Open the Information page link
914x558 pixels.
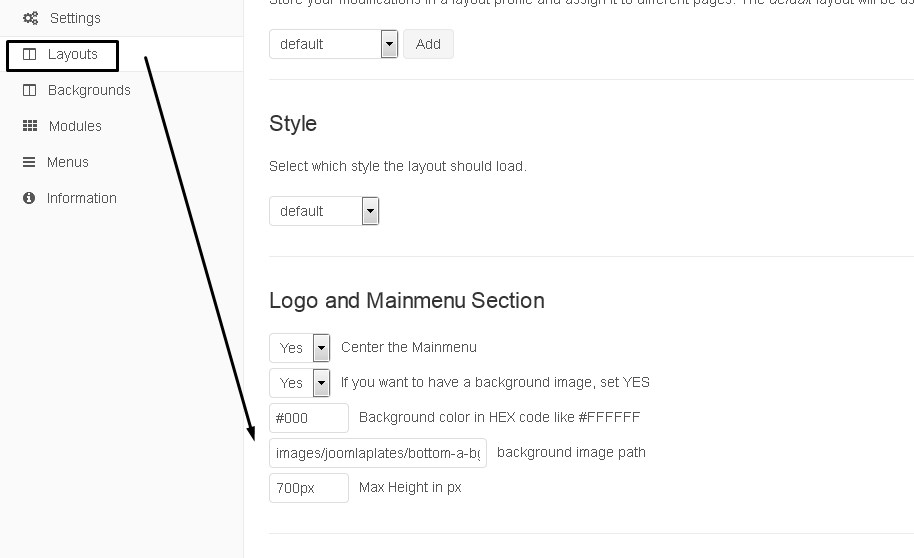(x=82, y=198)
